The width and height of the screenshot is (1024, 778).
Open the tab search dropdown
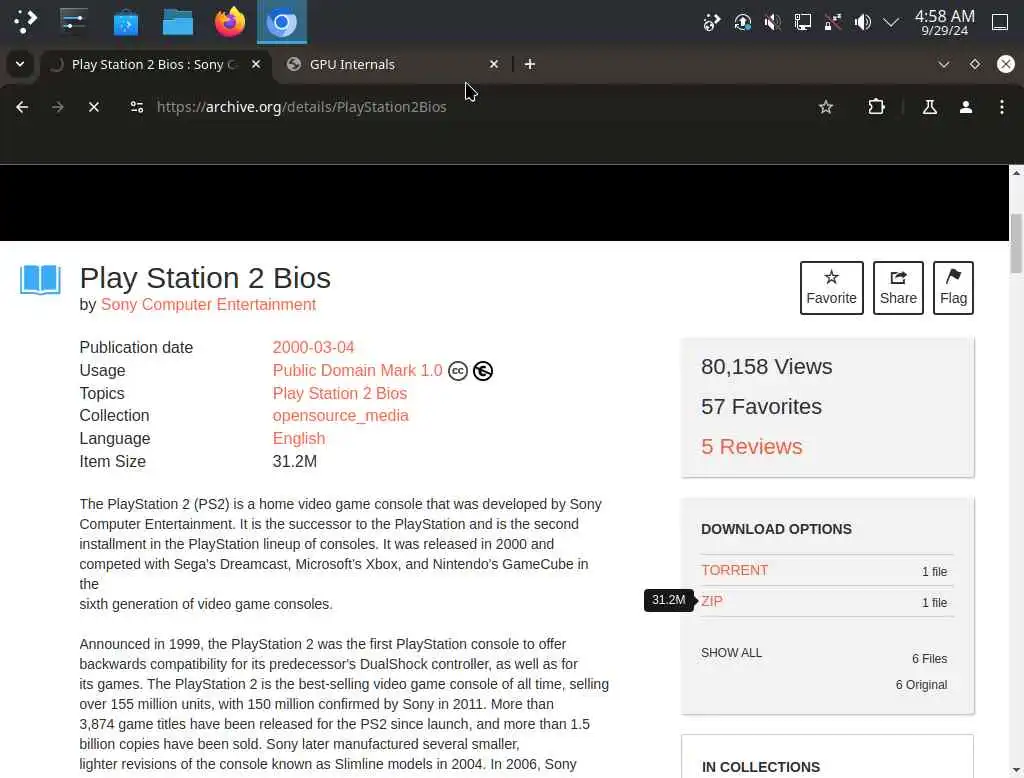[x=20, y=64]
